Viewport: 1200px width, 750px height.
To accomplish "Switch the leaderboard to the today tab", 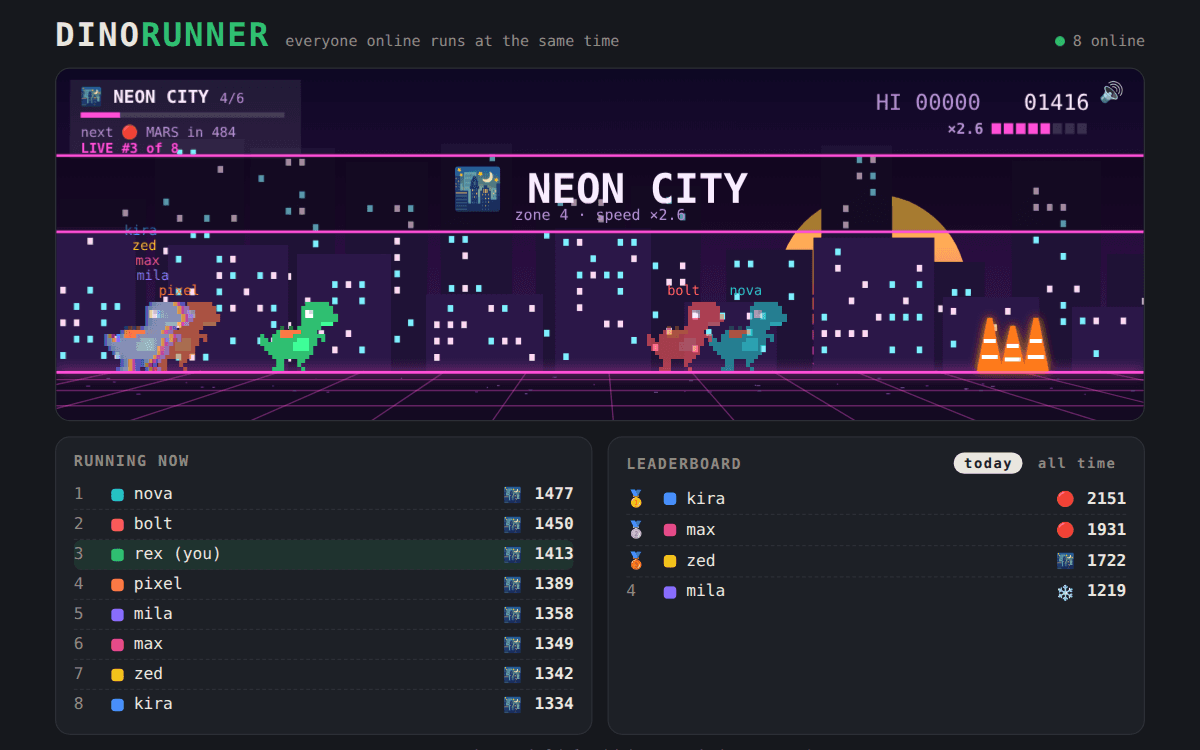I will pyautogui.click(x=988, y=463).
